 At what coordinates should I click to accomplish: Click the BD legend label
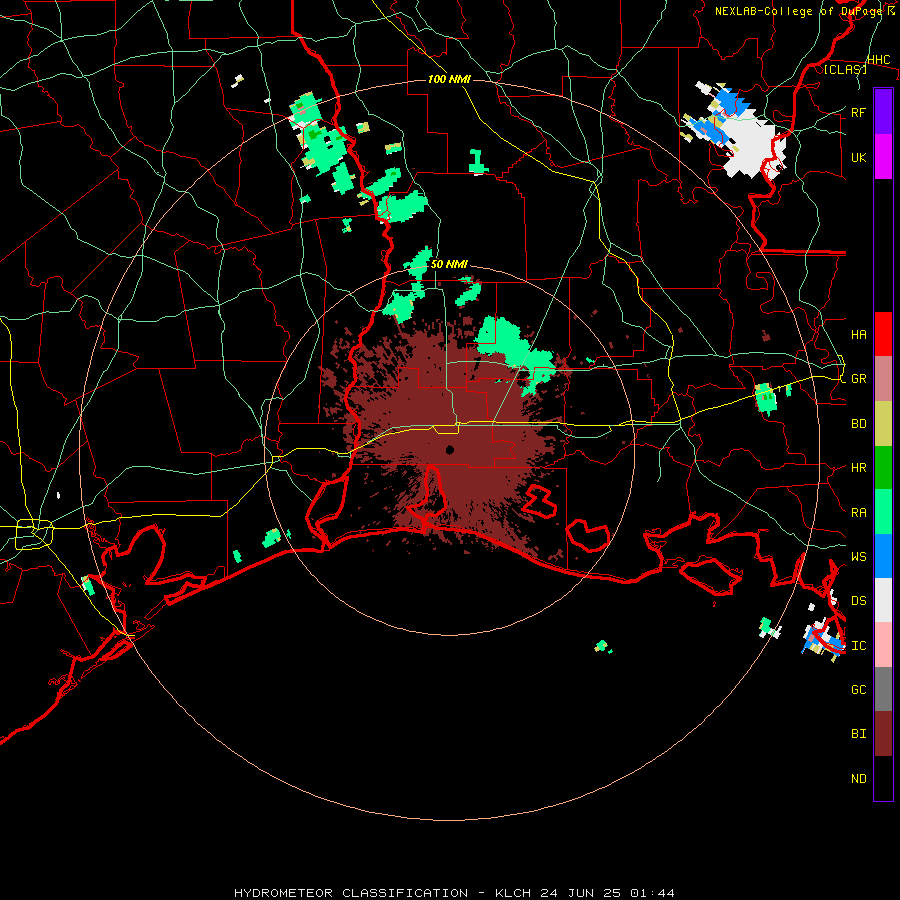click(x=858, y=424)
